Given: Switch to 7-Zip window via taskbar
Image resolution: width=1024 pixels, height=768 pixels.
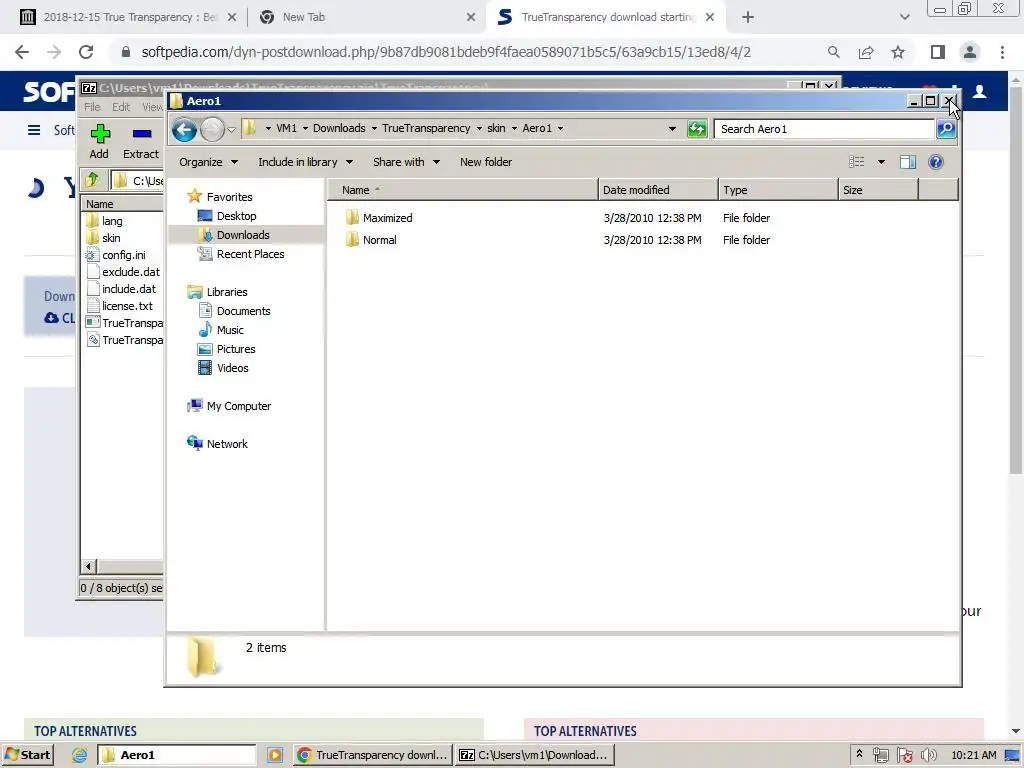Looking at the screenshot, I should 534,755.
